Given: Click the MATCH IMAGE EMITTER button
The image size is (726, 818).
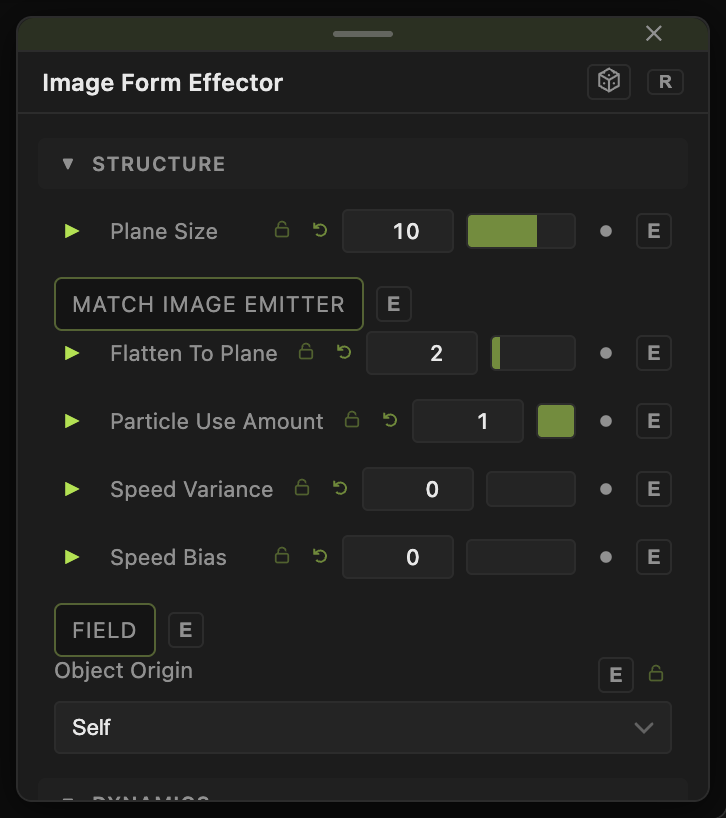Looking at the screenshot, I should point(209,304).
